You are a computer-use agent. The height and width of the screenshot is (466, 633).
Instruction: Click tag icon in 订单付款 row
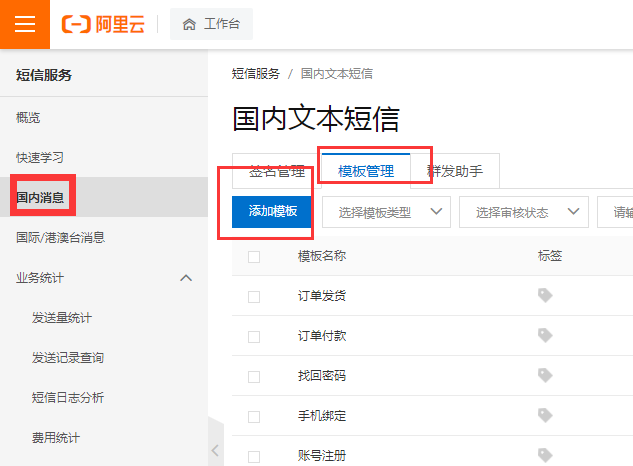545,335
